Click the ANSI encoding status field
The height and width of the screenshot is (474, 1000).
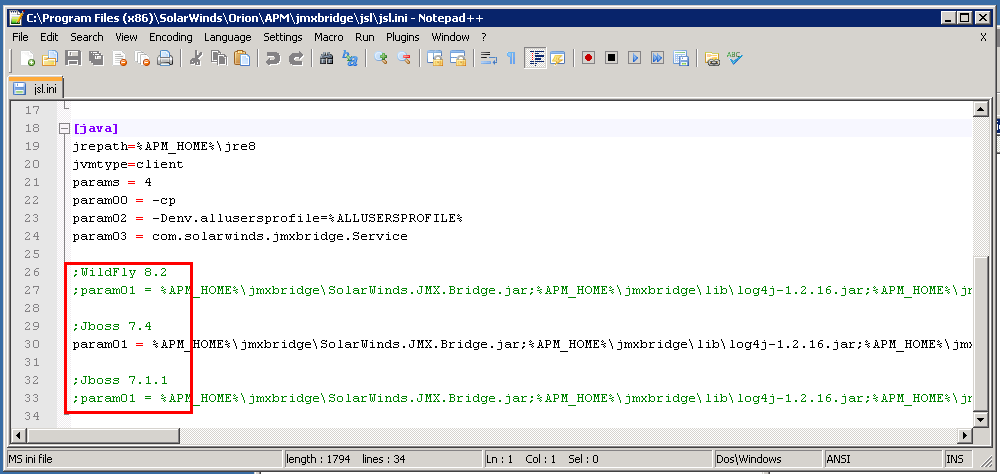point(881,459)
